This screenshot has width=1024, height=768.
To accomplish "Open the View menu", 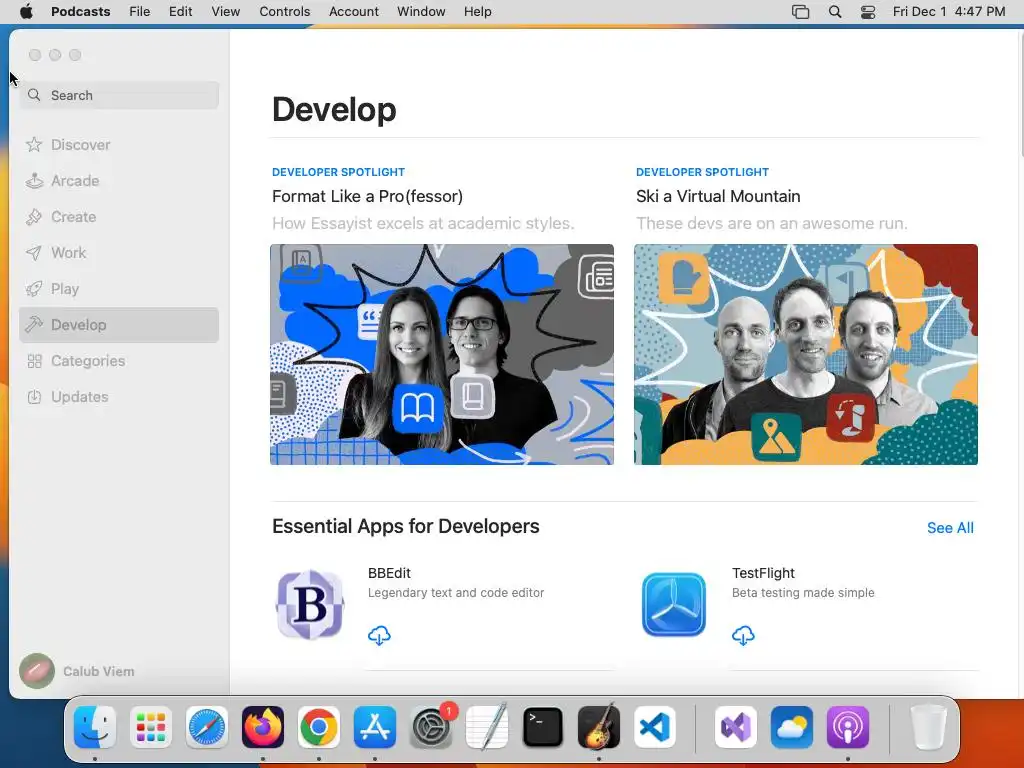I will [x=225, y=12].
